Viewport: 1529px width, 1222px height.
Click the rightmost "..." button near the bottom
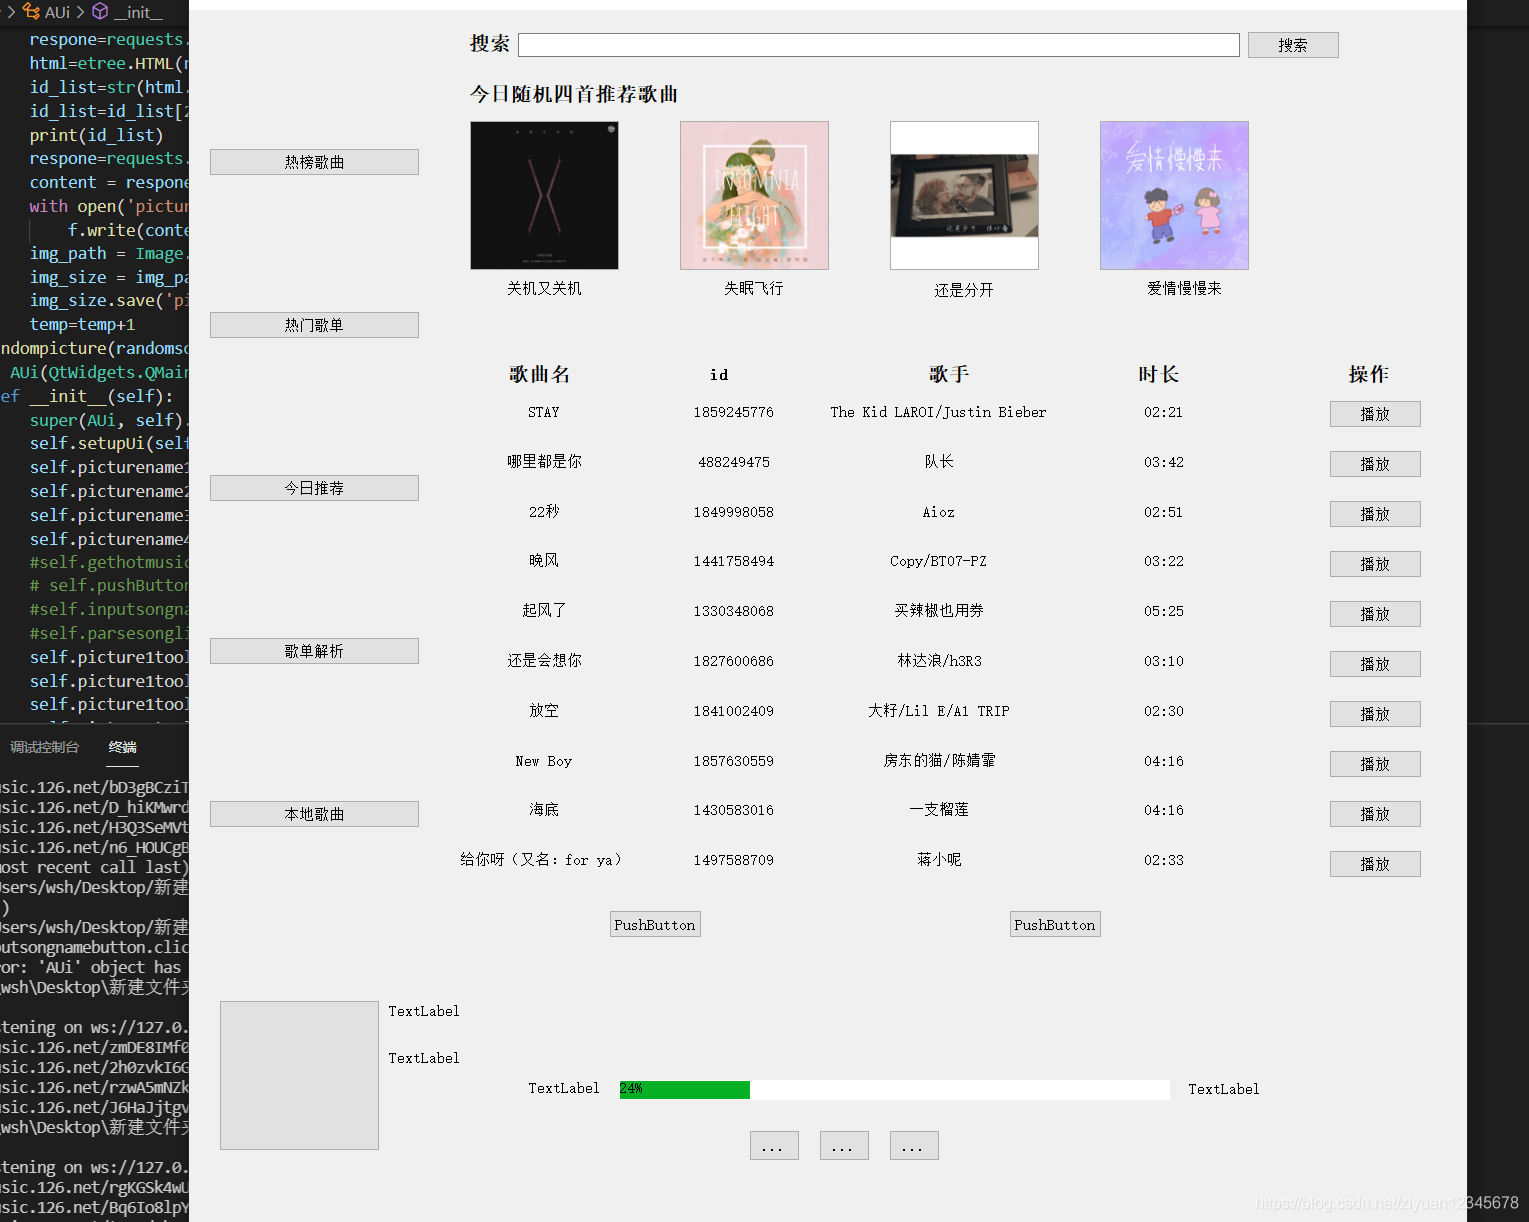pyautogui.click(x=913, y=1145)
